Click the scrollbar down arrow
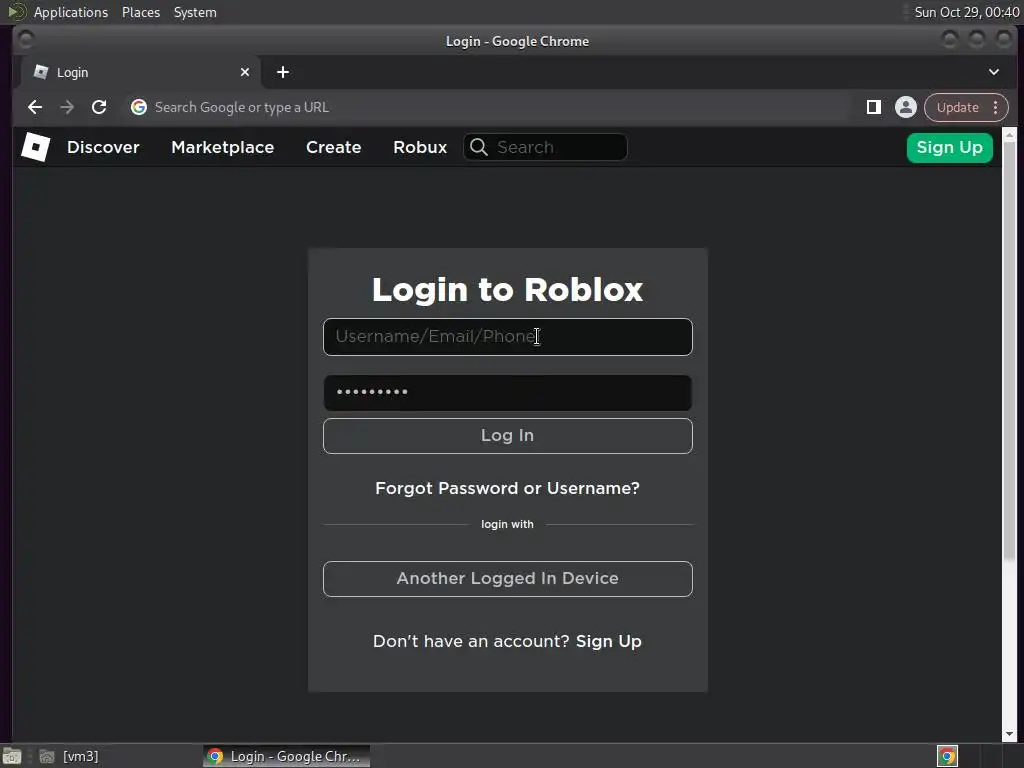Image resolution: width=1024 pixels, height=768 pixels. point(1010,734)
